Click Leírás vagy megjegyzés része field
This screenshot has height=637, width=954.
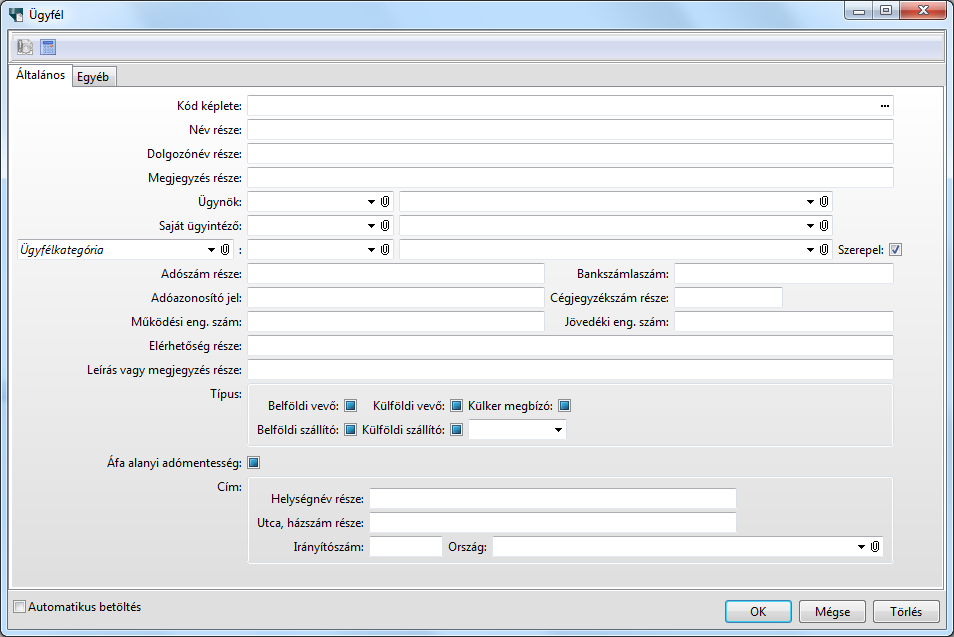tap(570, 370)
